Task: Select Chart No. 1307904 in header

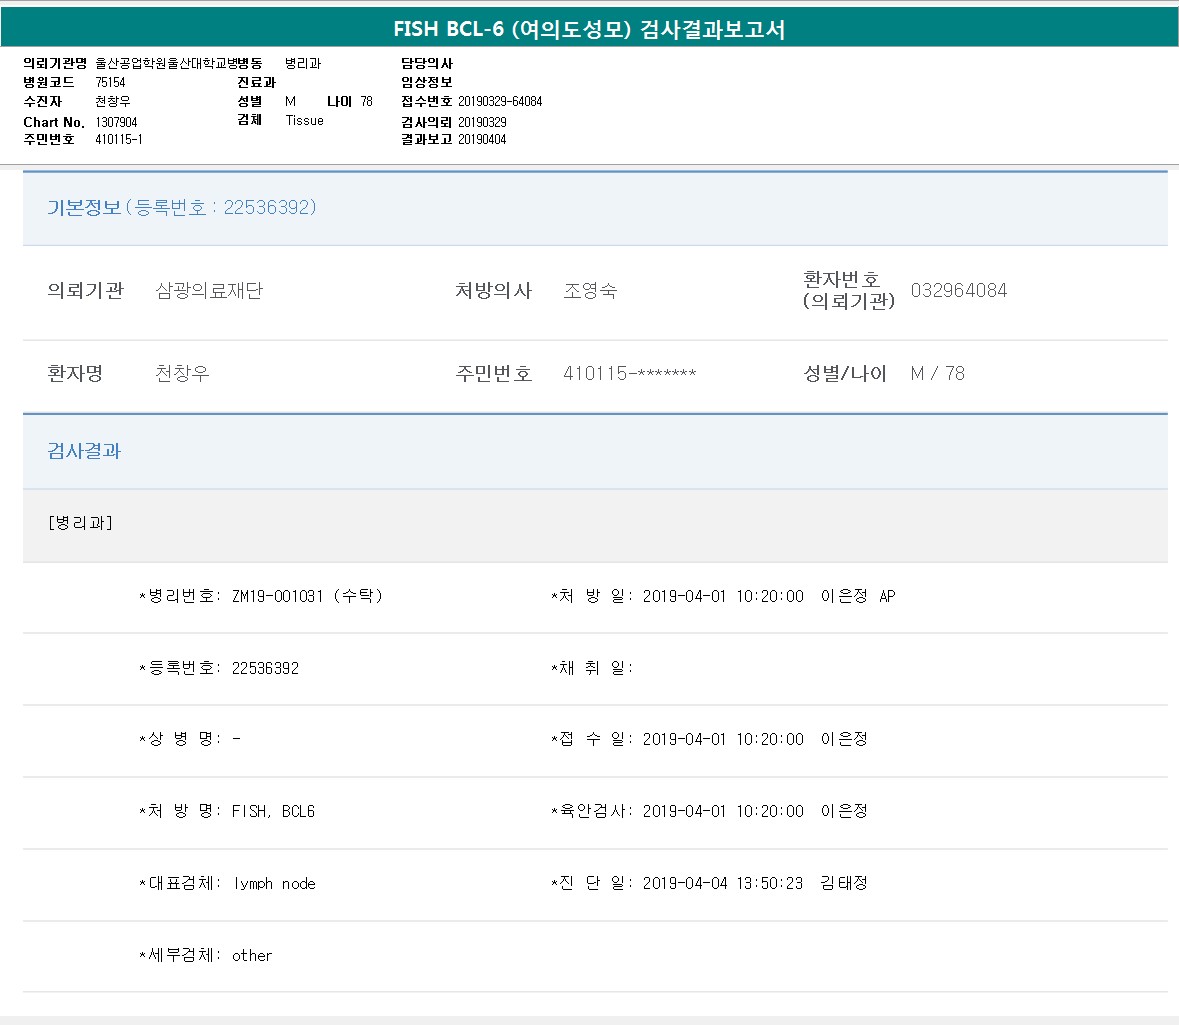Action: pos(116,122)
